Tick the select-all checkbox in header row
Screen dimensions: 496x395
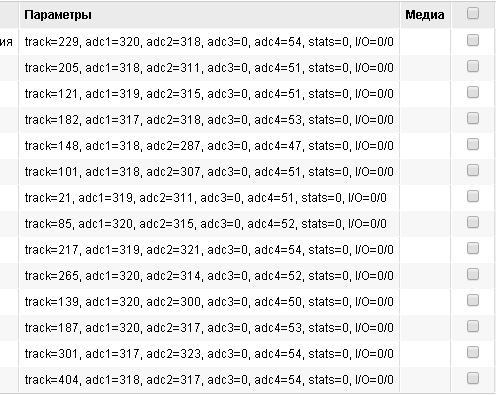point(473,14)
